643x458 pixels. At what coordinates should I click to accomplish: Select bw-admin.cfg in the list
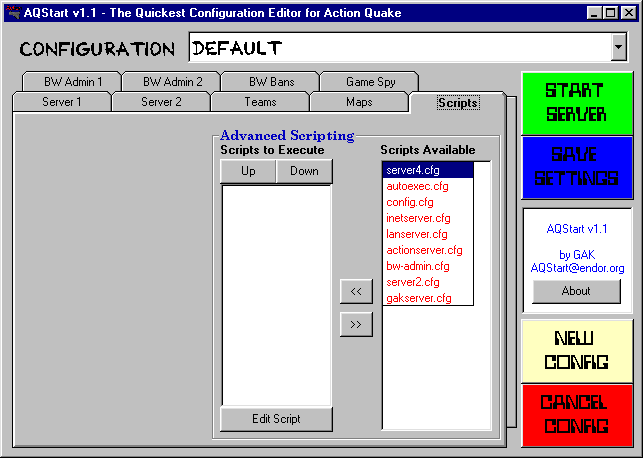coord(428,266)
